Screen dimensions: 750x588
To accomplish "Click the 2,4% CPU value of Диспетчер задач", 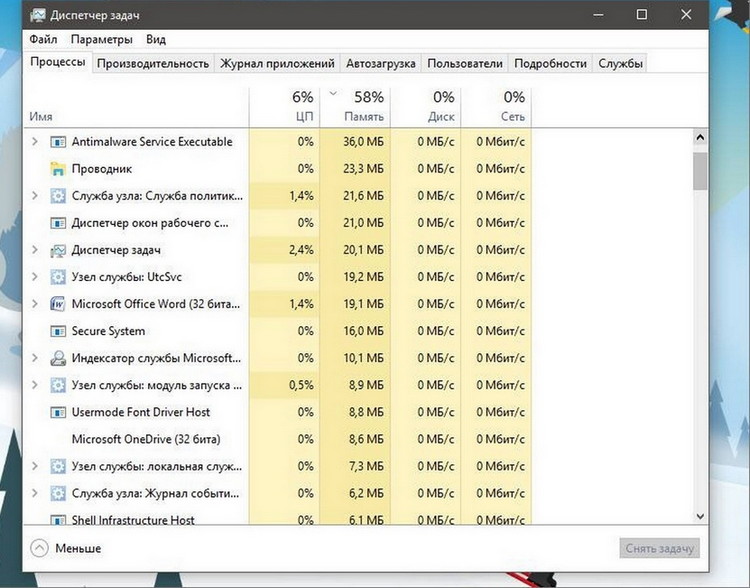I will [x=301, y=250].
